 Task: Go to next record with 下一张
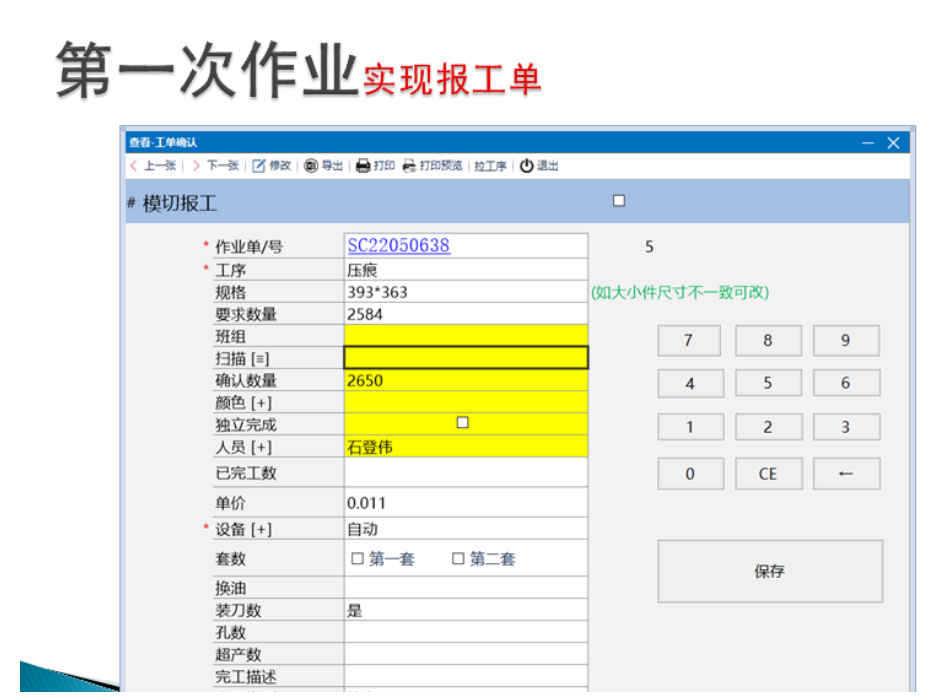coord(196,166)
